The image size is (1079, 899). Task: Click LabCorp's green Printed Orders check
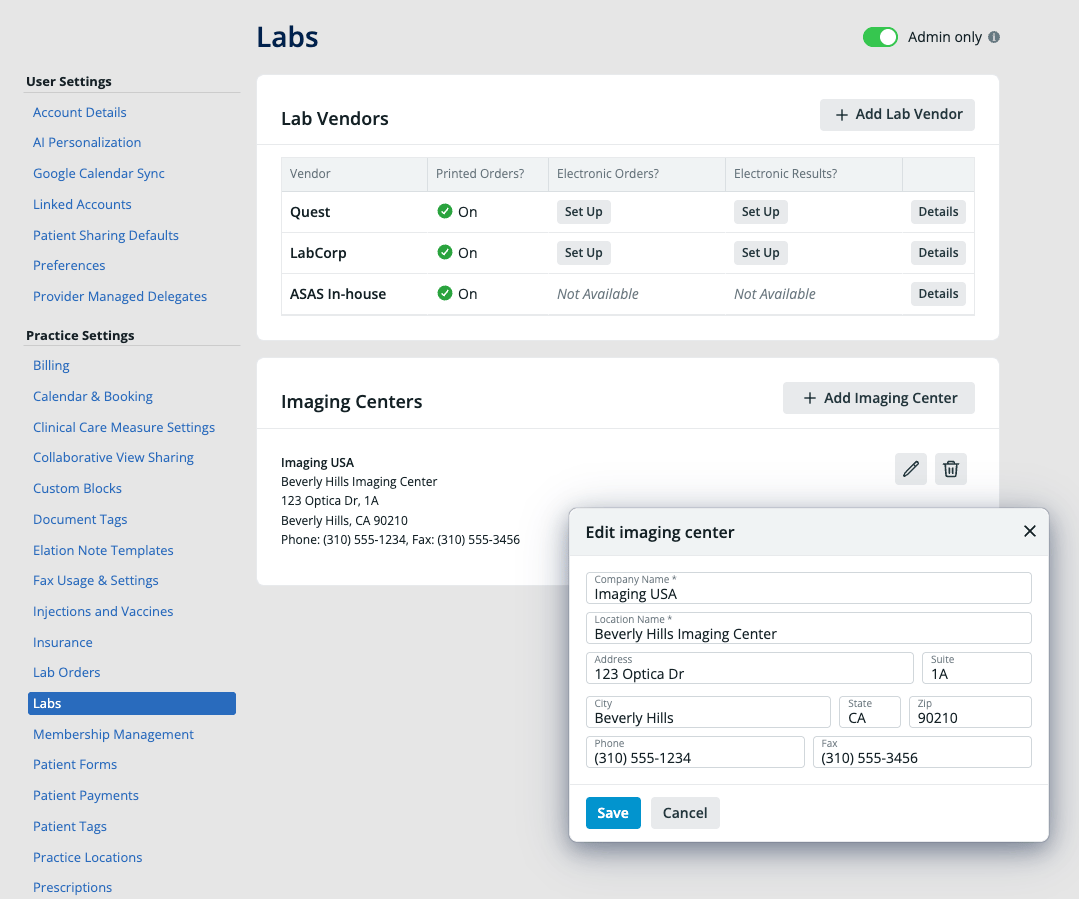pyautogui.click(x=445, y=253)
